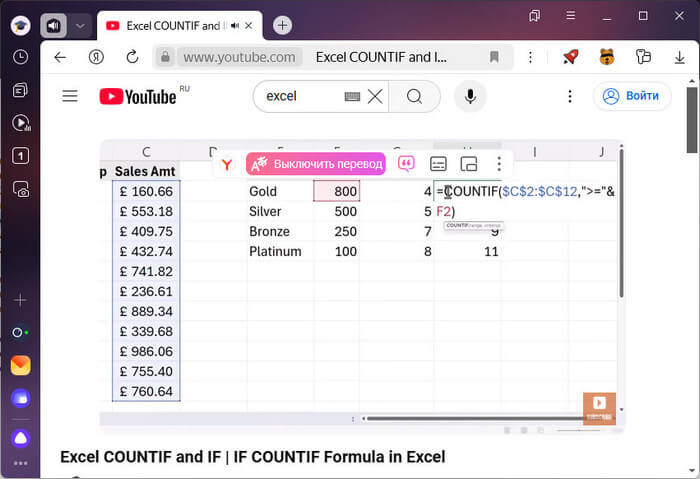
Task: Toggle subtitles in the video overlay
Action: click(x=438, y=164)
